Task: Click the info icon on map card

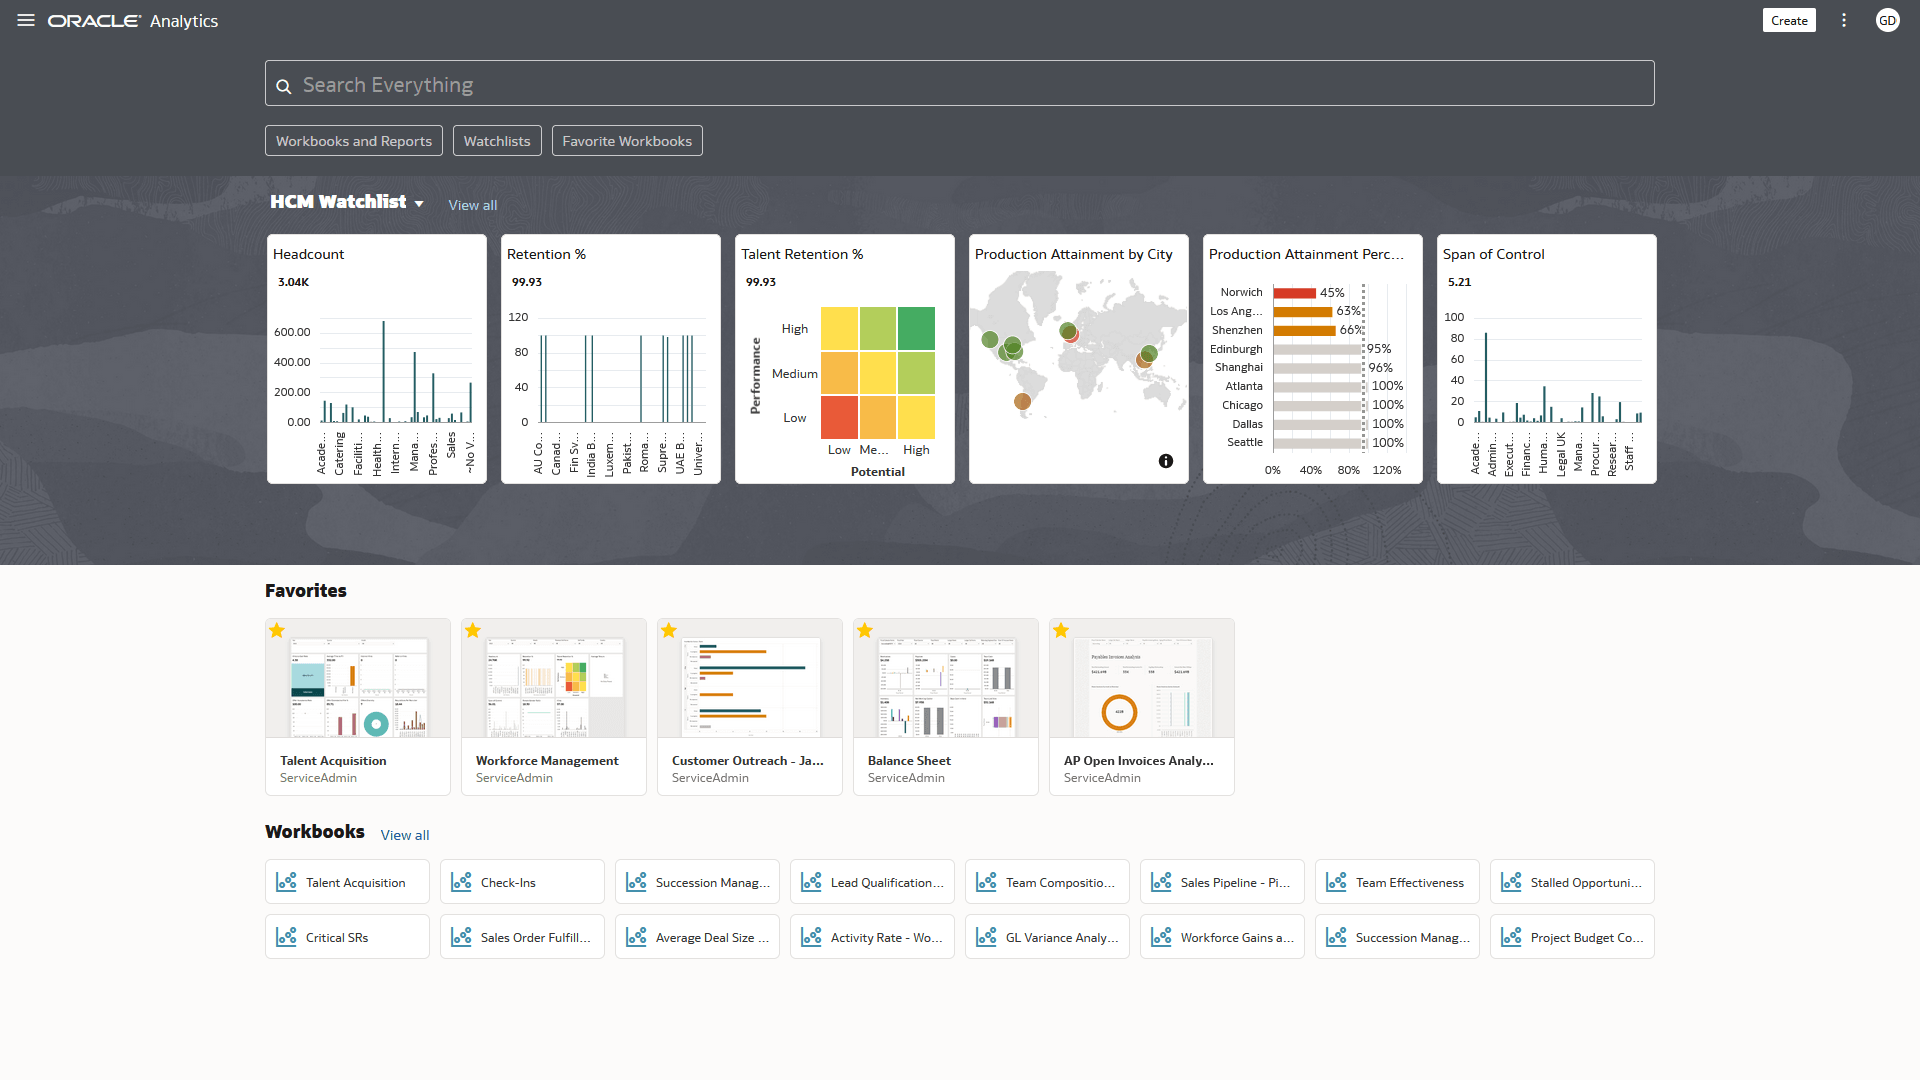Action: click(1166, 461)
